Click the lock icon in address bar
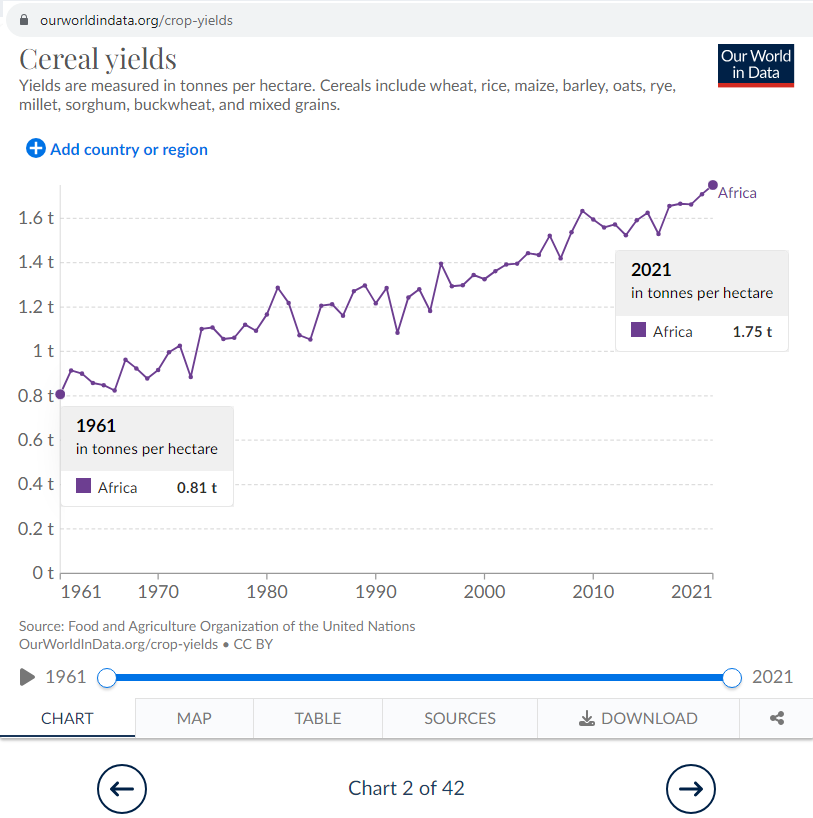 coord(25,20)
